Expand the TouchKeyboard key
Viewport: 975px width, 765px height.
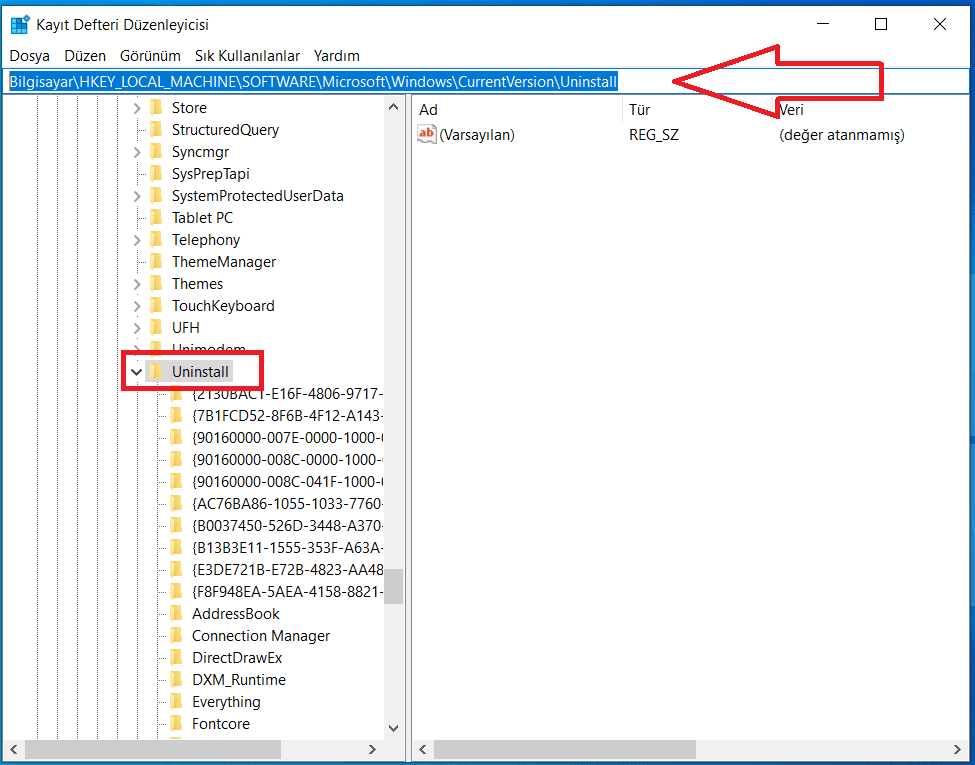[x=137, y=306]
